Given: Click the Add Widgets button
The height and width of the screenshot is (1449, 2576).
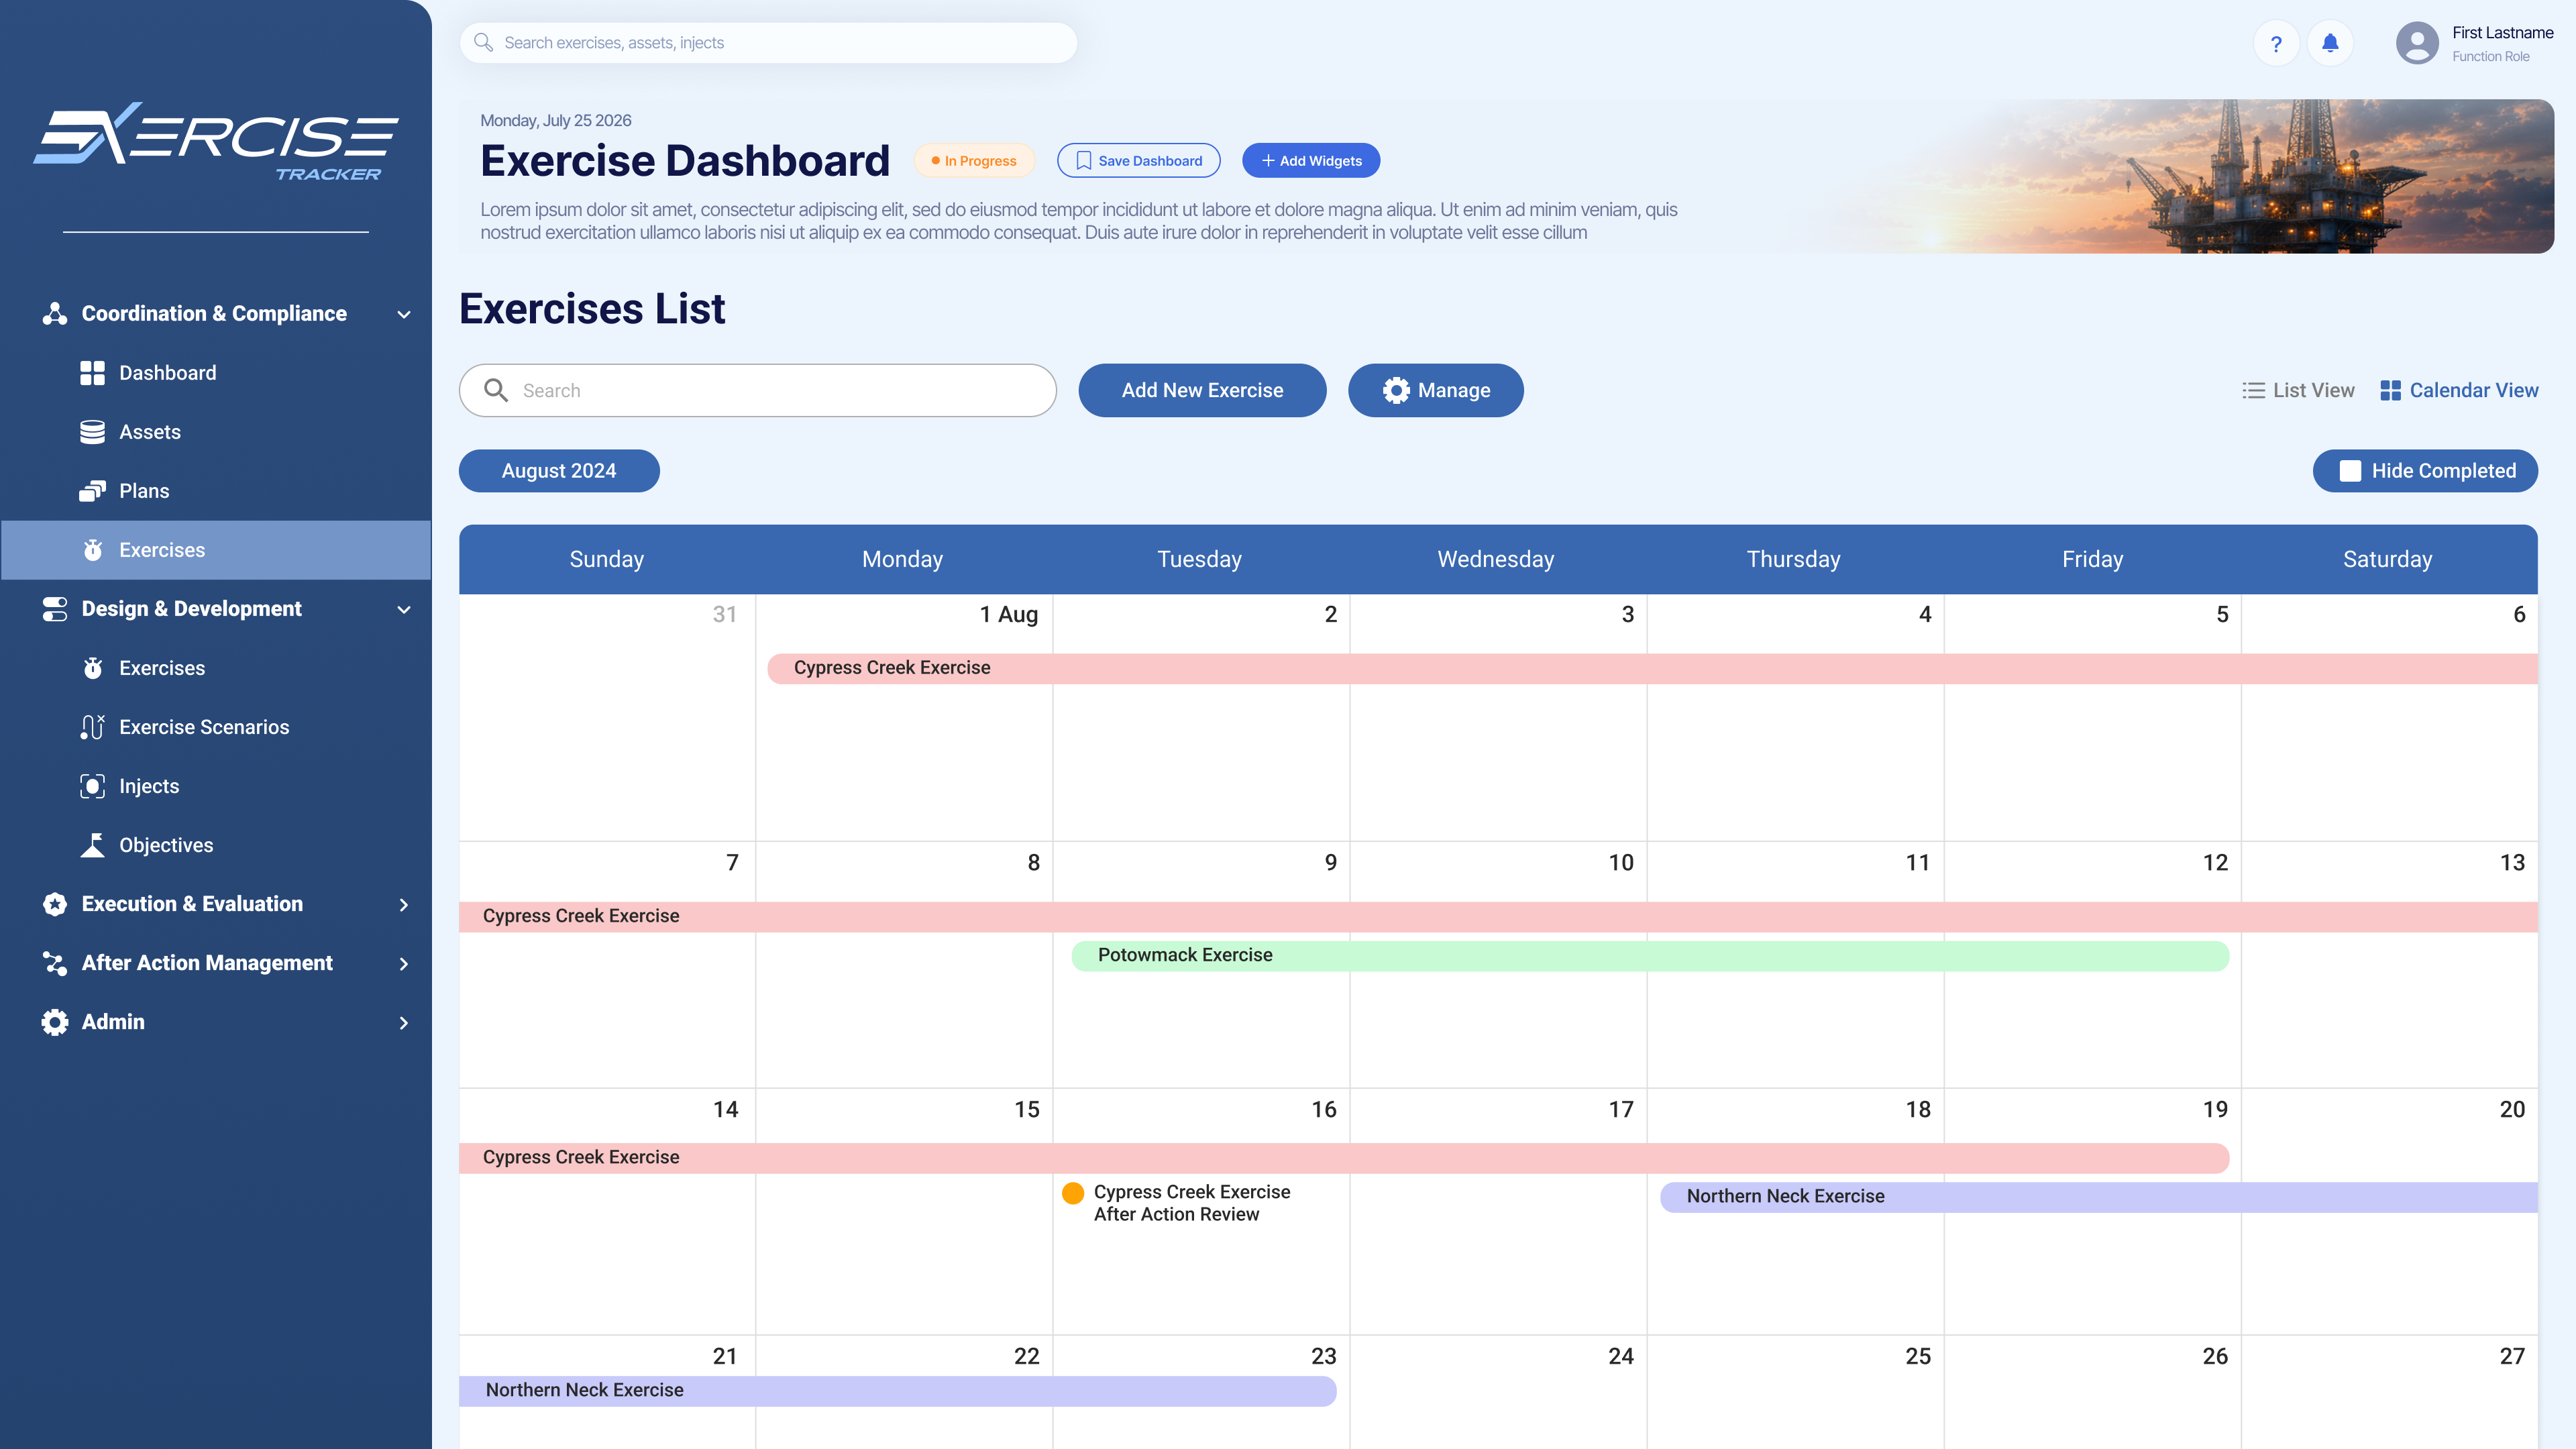Looking at the screenshot, I should click(1311, 160).
